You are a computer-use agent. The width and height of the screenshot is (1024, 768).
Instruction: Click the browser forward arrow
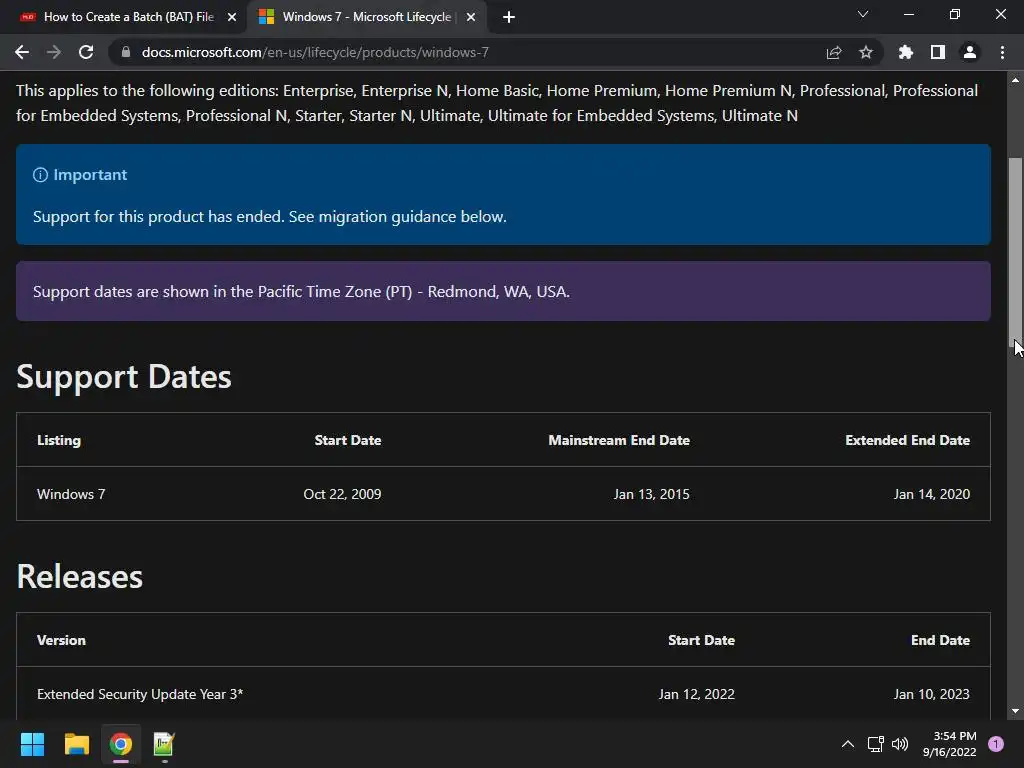(x=54, y=52)
